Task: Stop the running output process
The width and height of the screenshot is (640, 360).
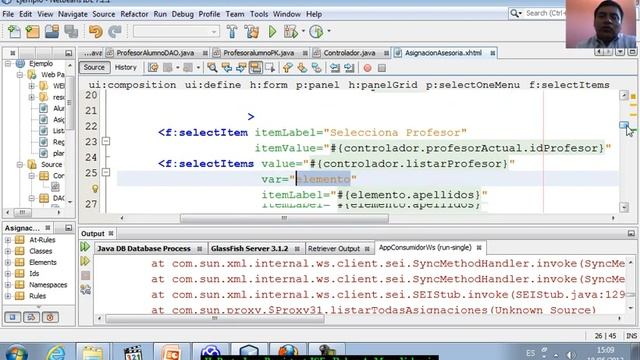Action: tap(85, 276)
